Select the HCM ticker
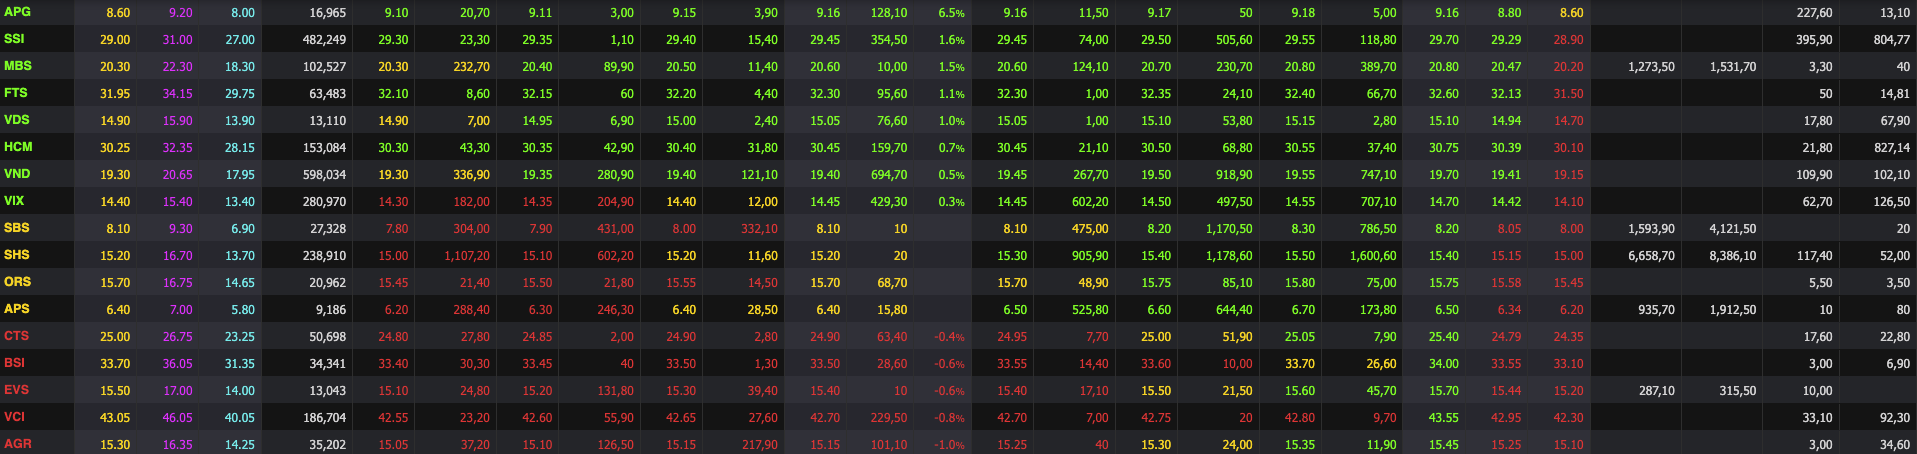The width and height of the screenshot is (1917, 454). tap(18, 147)
